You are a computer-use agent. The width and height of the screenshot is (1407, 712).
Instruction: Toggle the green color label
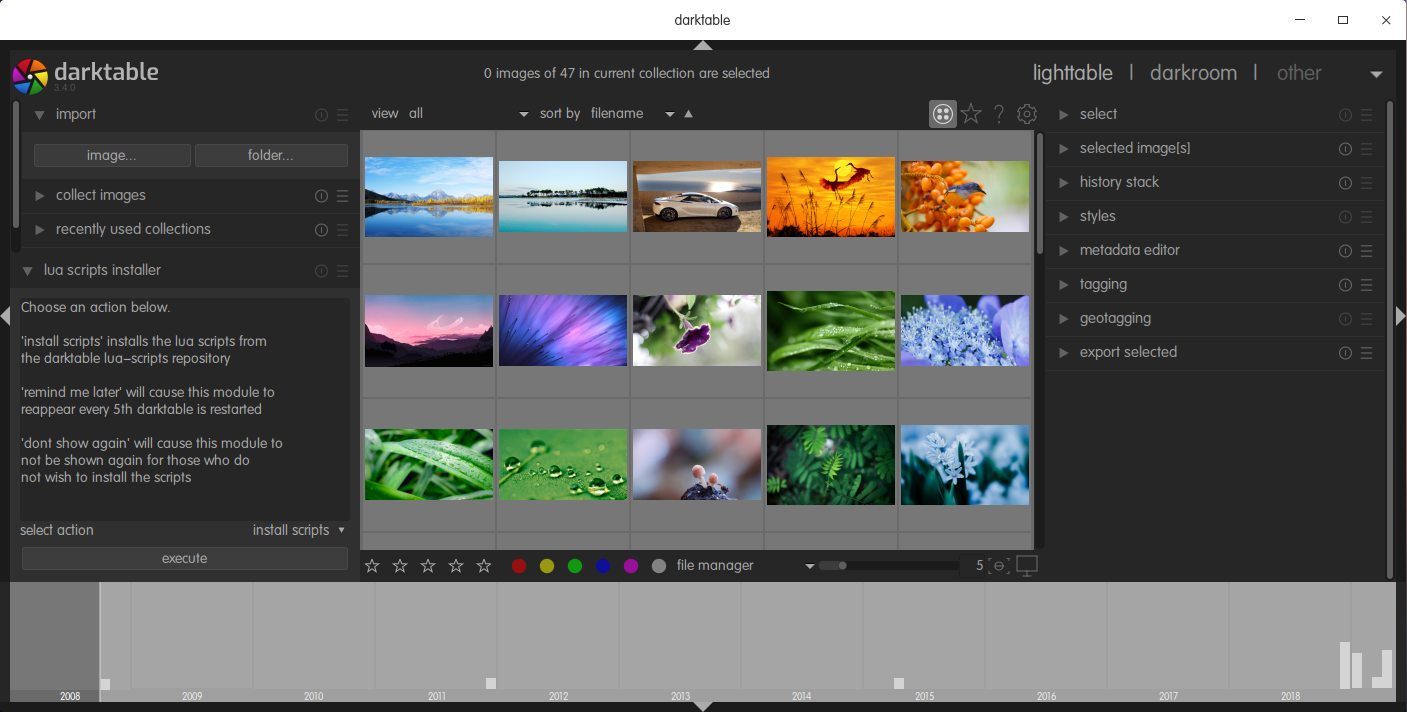575,566
